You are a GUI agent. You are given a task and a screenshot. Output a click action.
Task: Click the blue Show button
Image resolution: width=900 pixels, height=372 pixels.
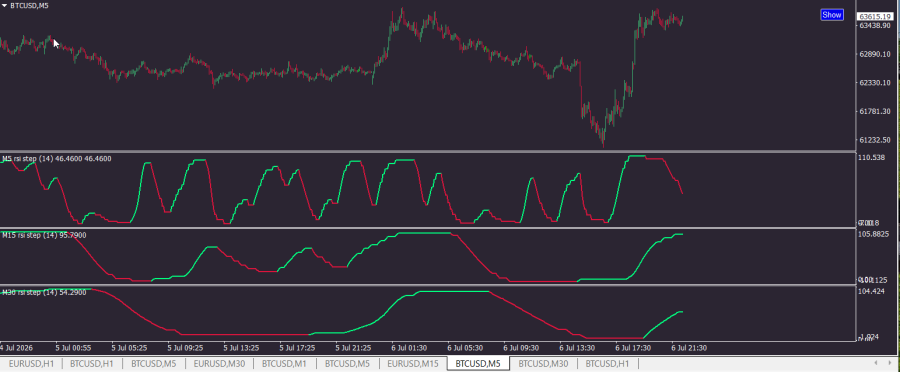click(832, 15)
